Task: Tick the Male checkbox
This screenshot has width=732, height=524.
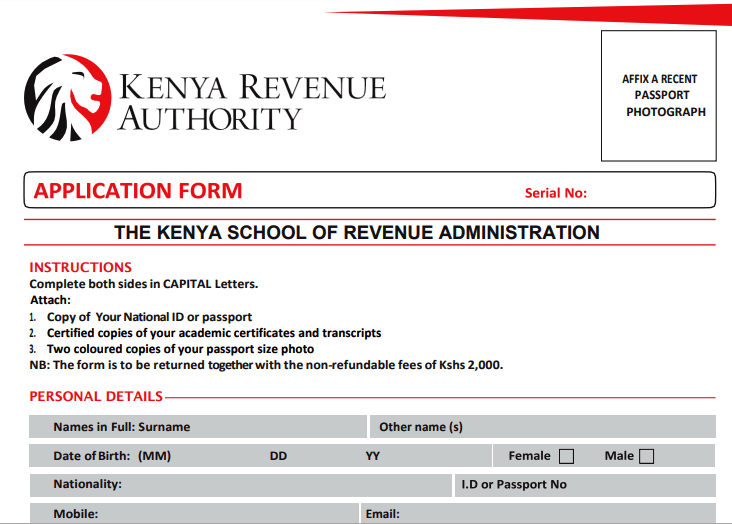Action: click(x=646, y=456)
